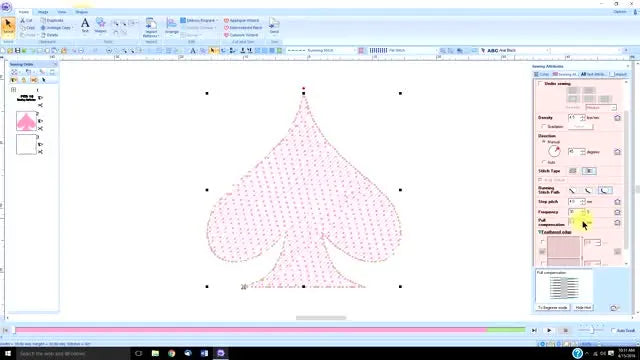
Task: Switch to the Text Attributes tab
Action: [x=594, y=74]
